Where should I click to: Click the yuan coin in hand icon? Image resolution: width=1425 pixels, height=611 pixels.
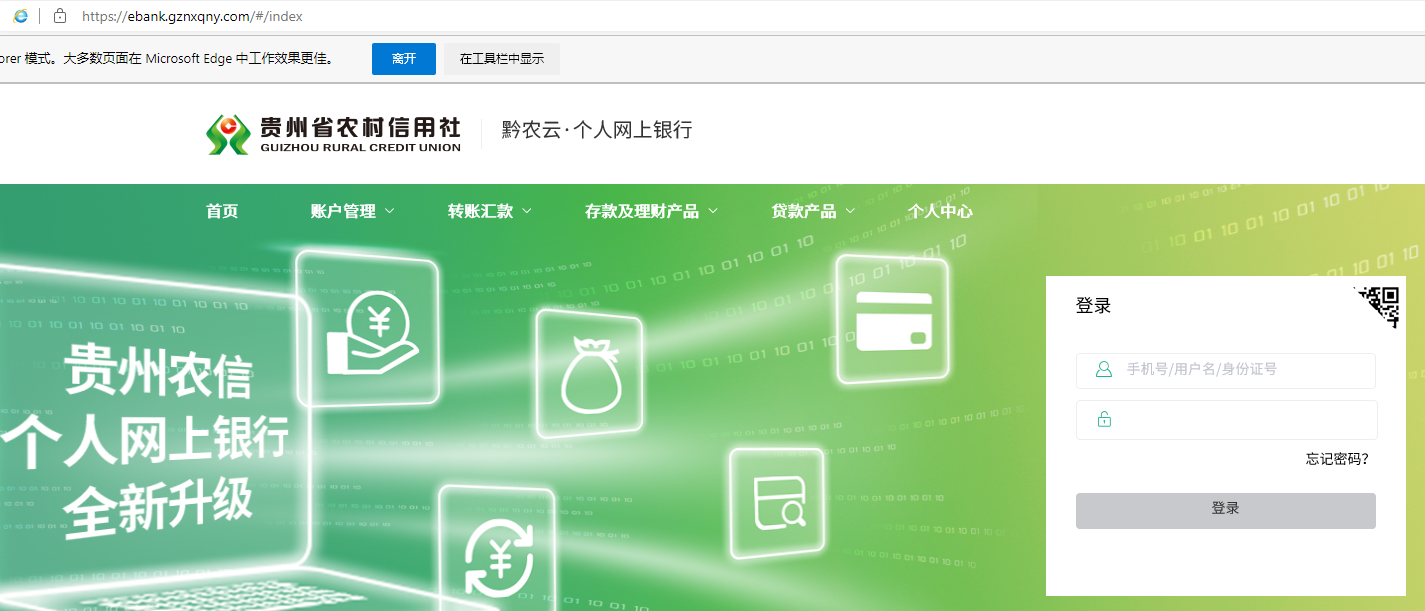coord(371,332)
